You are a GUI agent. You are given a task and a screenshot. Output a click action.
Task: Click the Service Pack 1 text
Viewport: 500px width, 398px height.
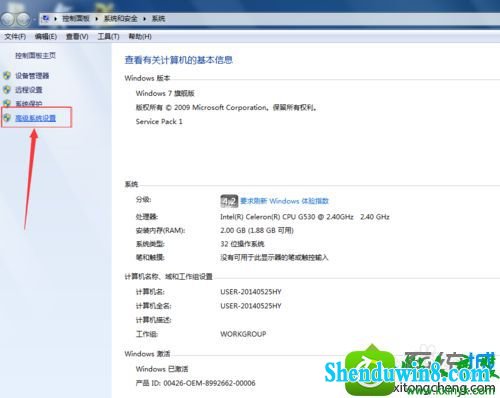(159, 122)
